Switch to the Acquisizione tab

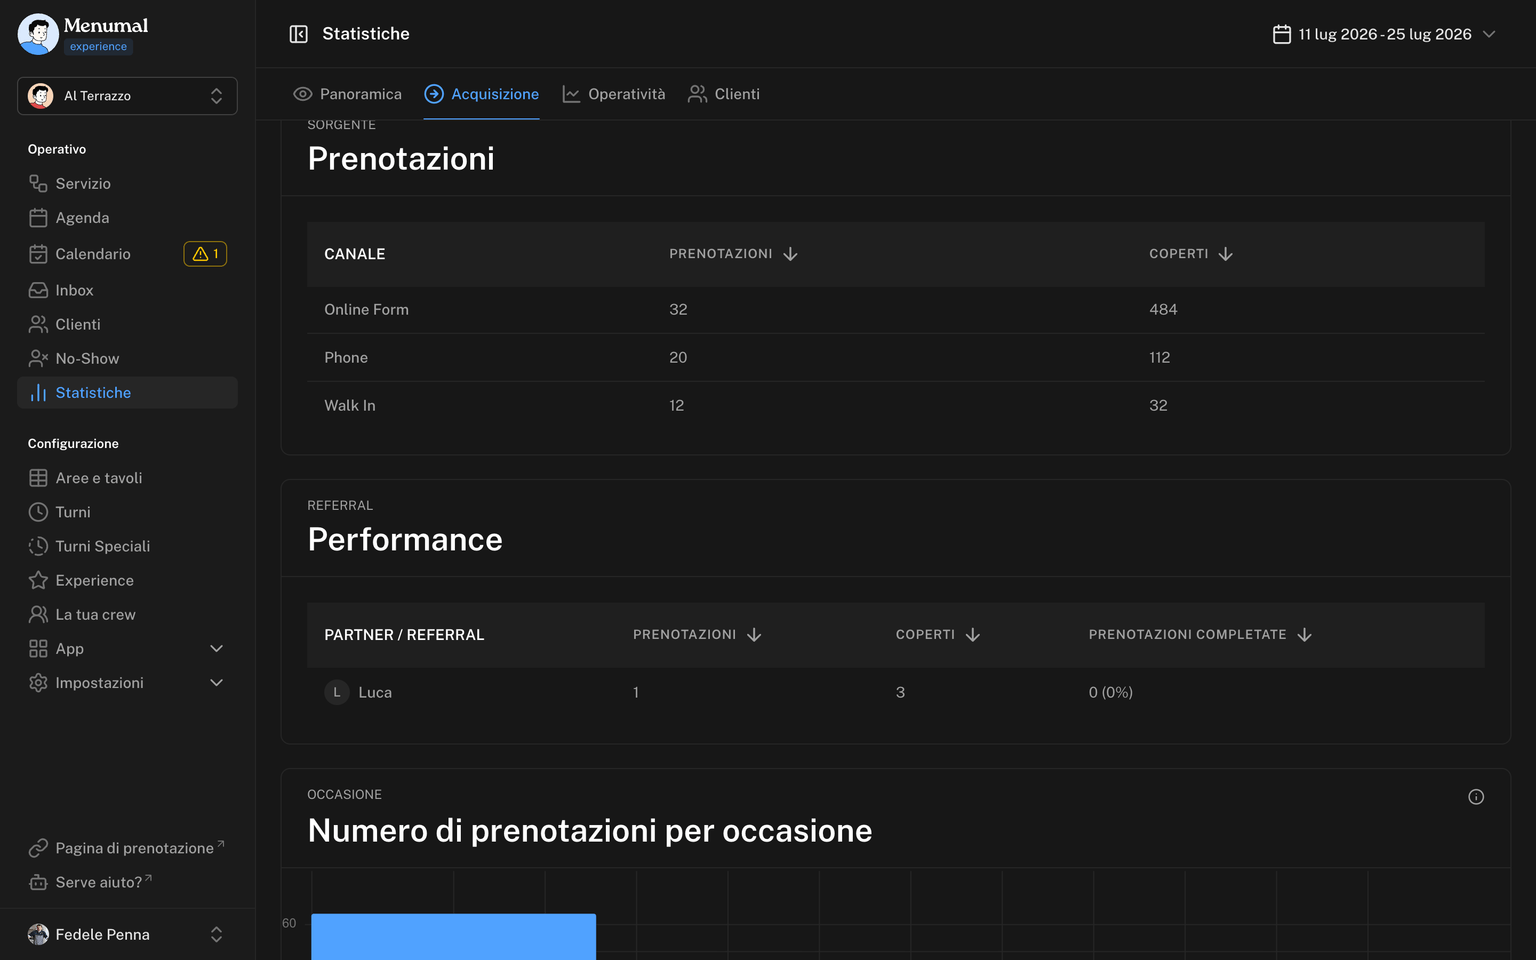(481, 94)
